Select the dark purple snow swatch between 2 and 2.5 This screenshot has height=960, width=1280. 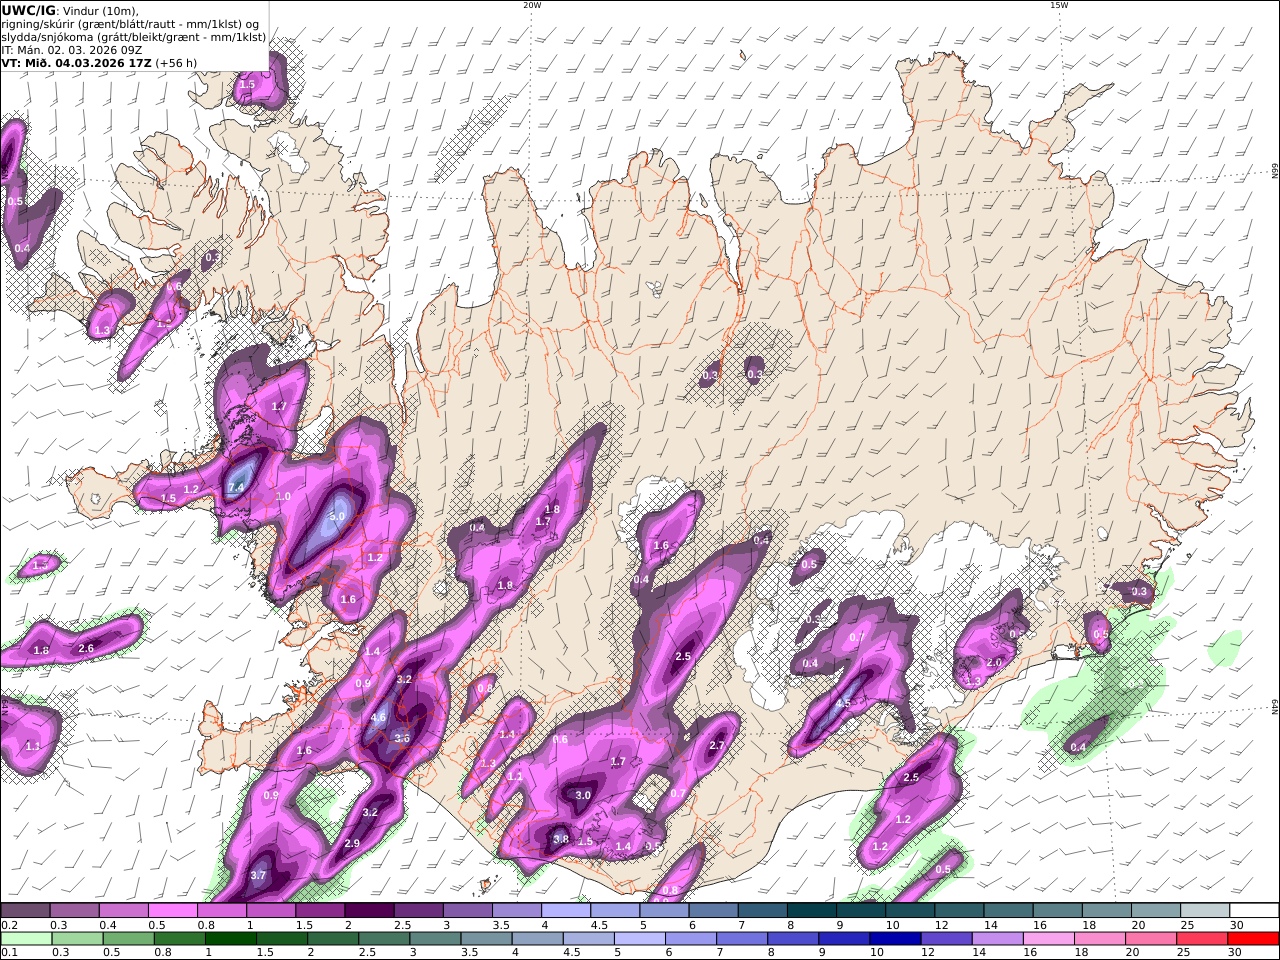pos(370,910)
